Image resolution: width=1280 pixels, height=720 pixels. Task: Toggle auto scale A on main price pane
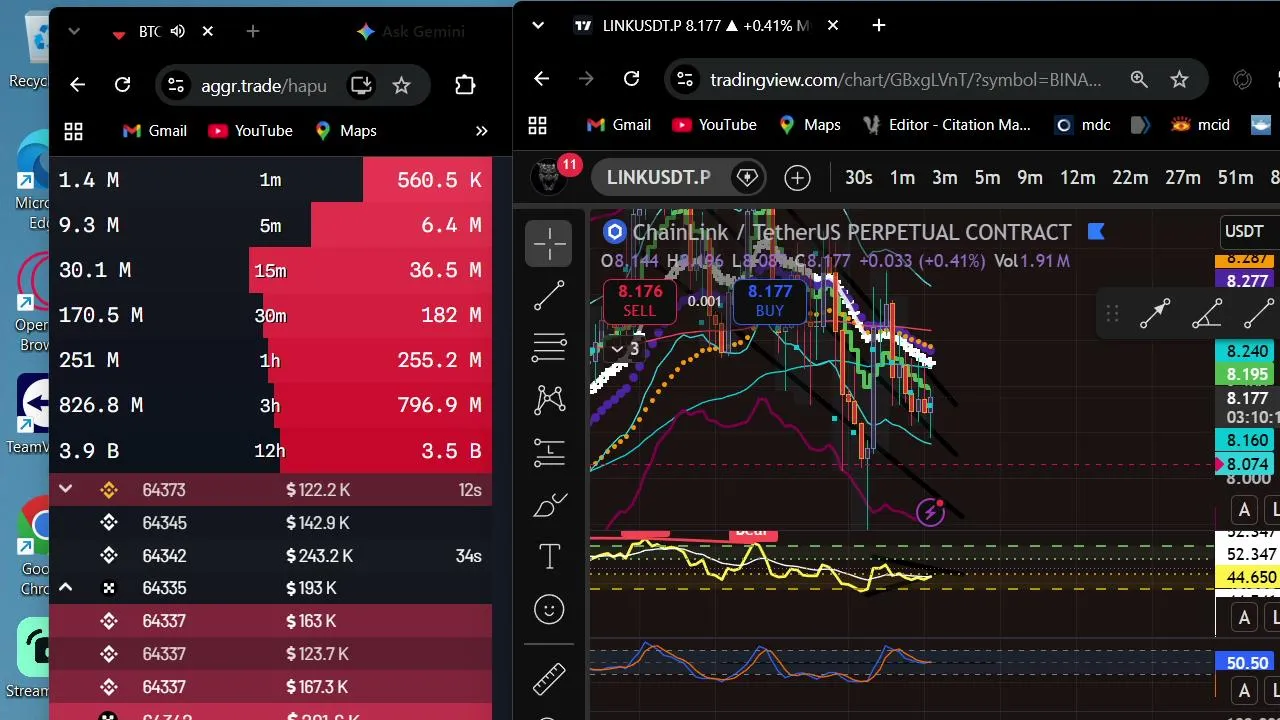tap(1244, 510)
